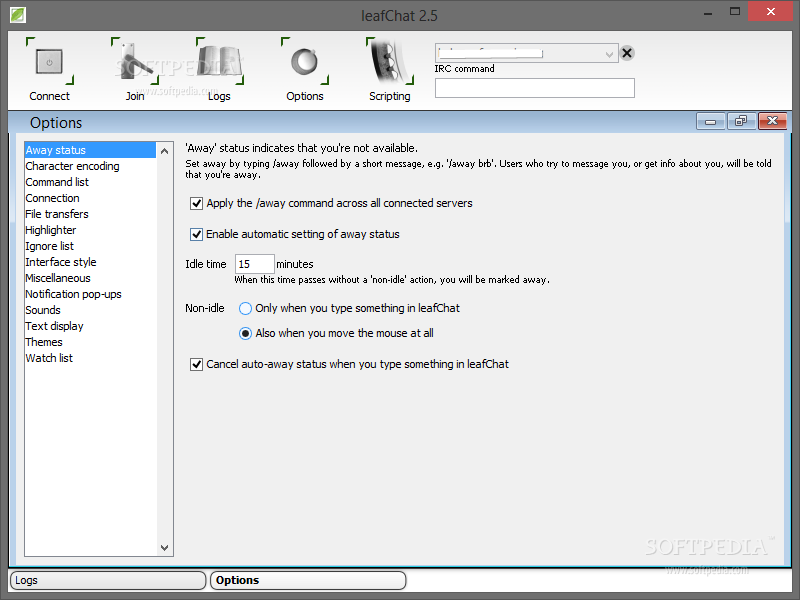This screenshot has height=600, width=800.
Task: Click the options list scroll up arrow
Action: pyautogui.click(x=164, y=151)
